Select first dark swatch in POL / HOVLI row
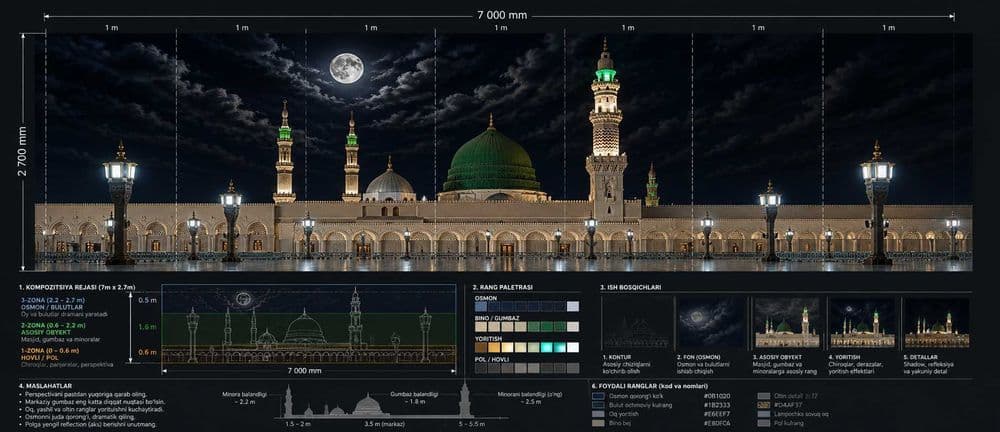Screen dimensions: 1000x432 [x=481, y=368]
